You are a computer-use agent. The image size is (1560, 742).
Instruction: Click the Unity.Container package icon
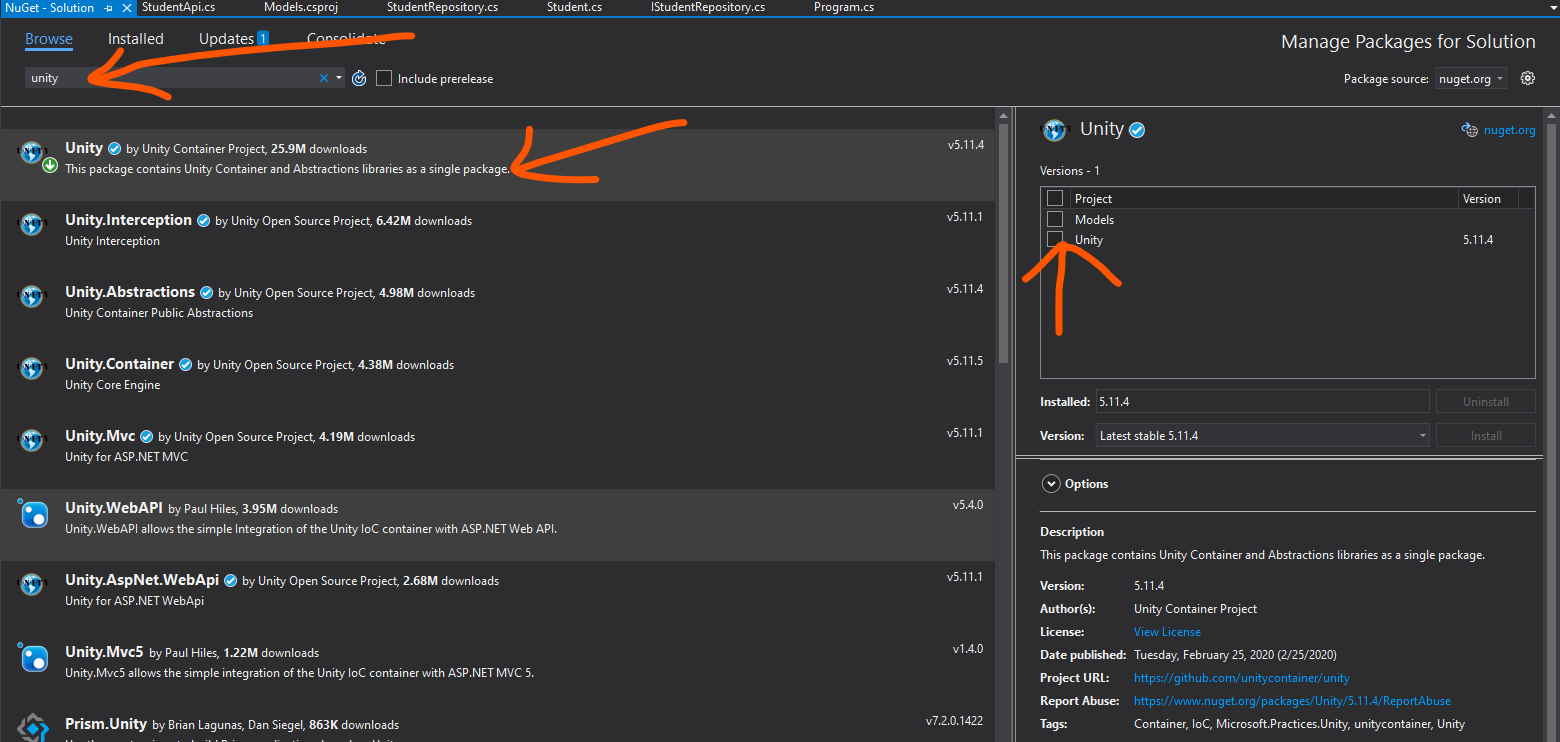32,368
